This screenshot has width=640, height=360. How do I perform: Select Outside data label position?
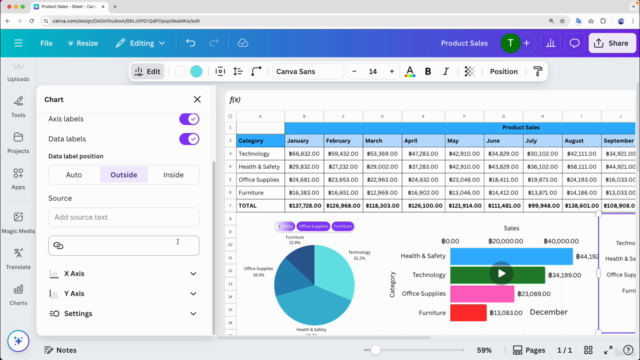[124, 175]
